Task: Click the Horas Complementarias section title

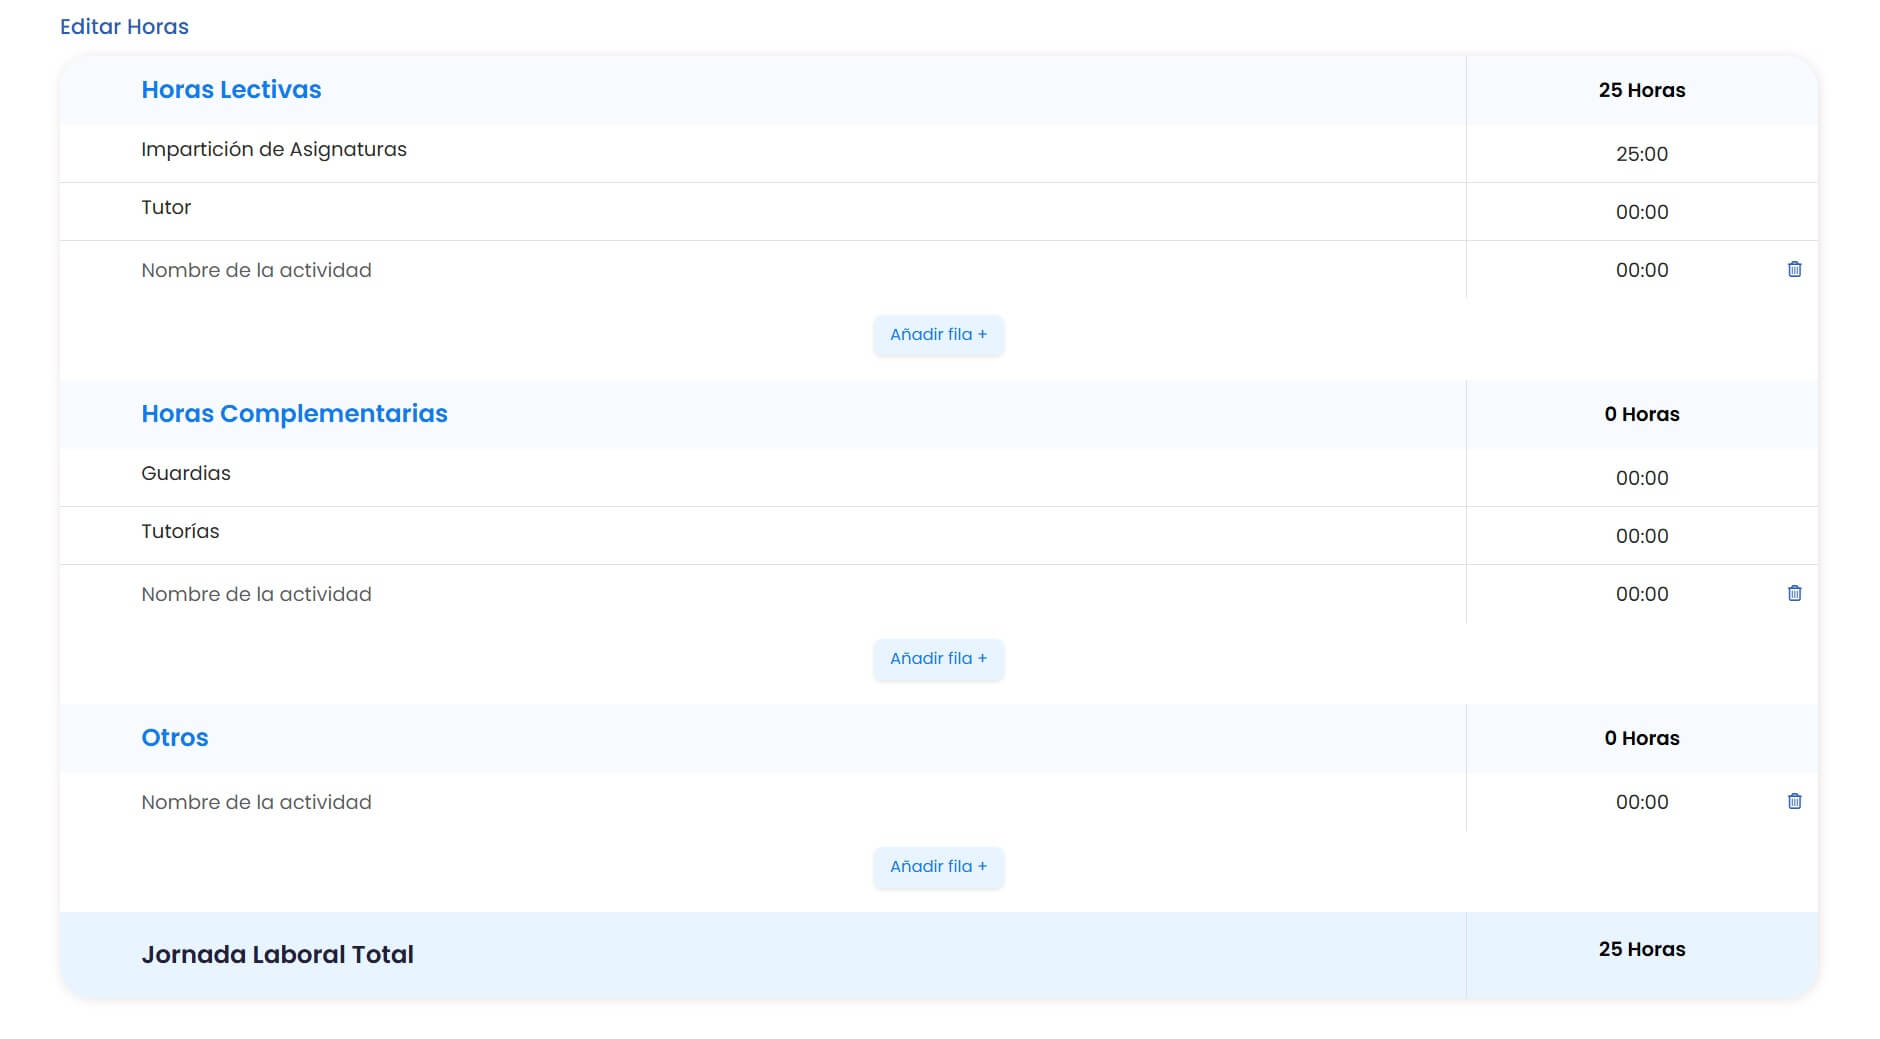Action: coord(294,414)
